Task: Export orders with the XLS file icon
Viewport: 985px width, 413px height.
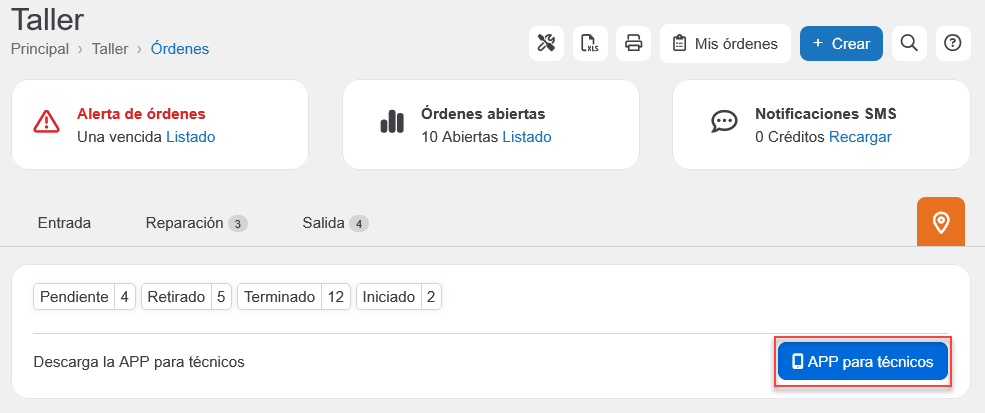Action: coord(590,43)
